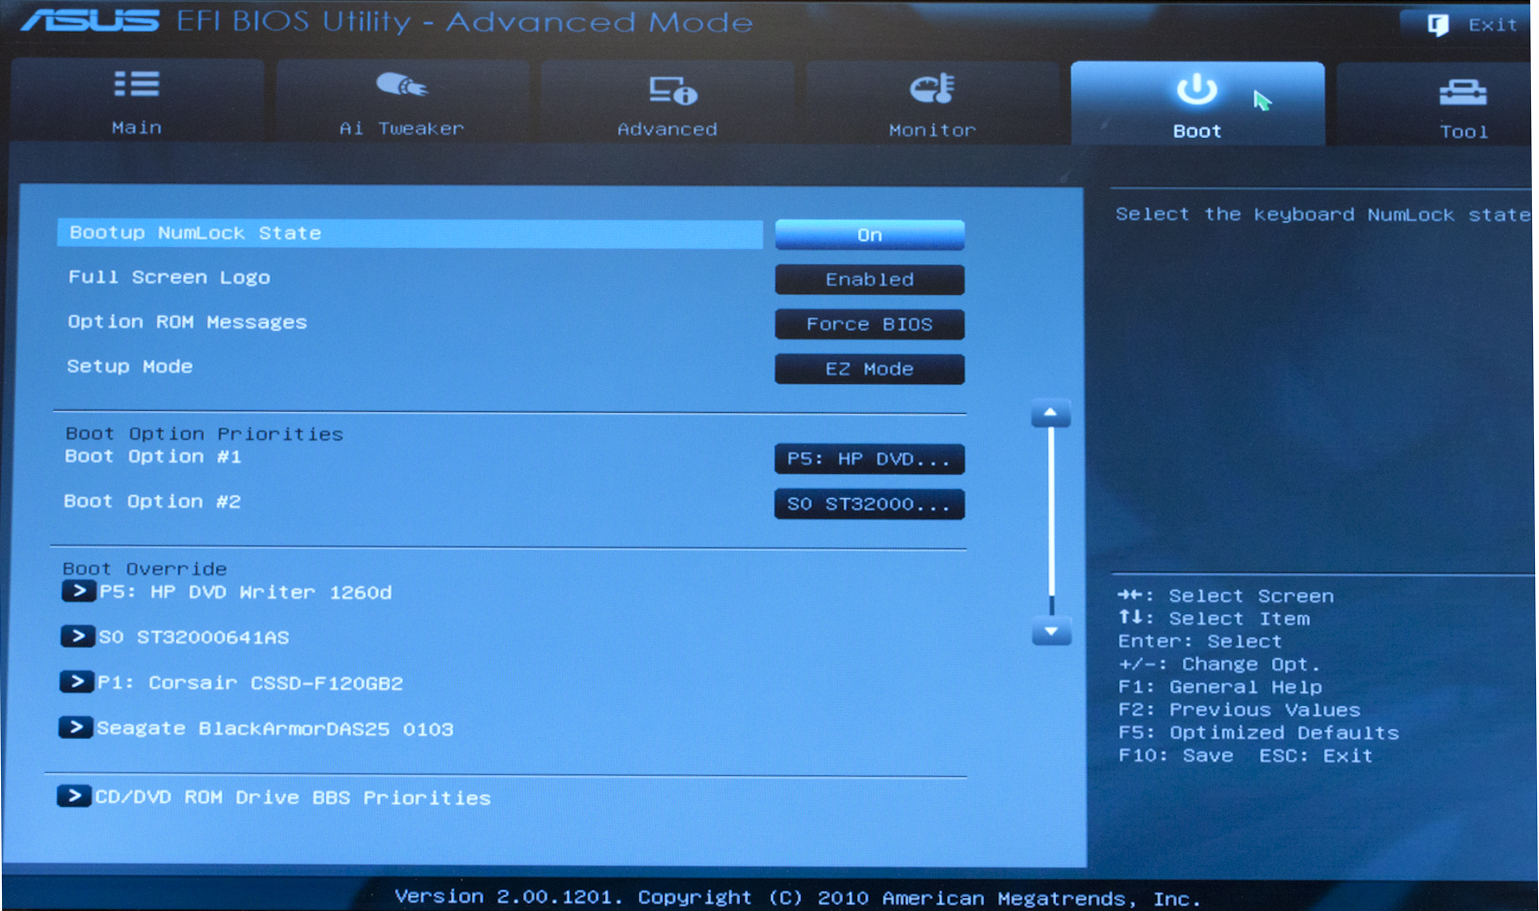
Task: Select the Boot Option #1 label
Action: pyautogui.click(x=153, y=456)
